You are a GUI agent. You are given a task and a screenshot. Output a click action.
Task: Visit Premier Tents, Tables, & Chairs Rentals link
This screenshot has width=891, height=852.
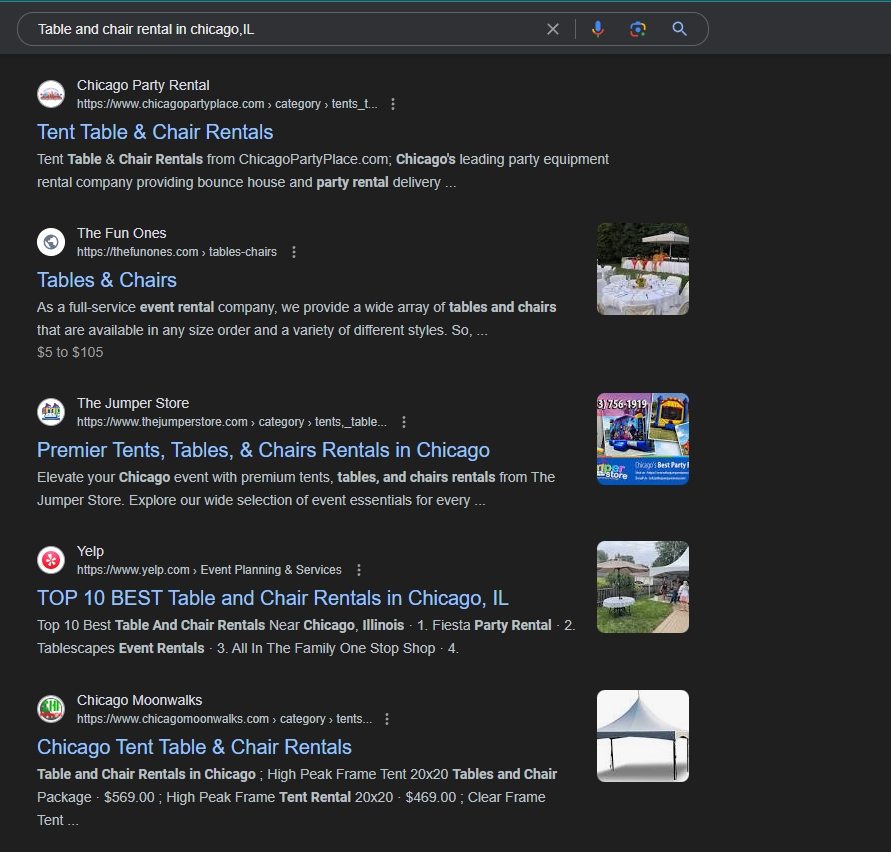click(x=263, y=450)
